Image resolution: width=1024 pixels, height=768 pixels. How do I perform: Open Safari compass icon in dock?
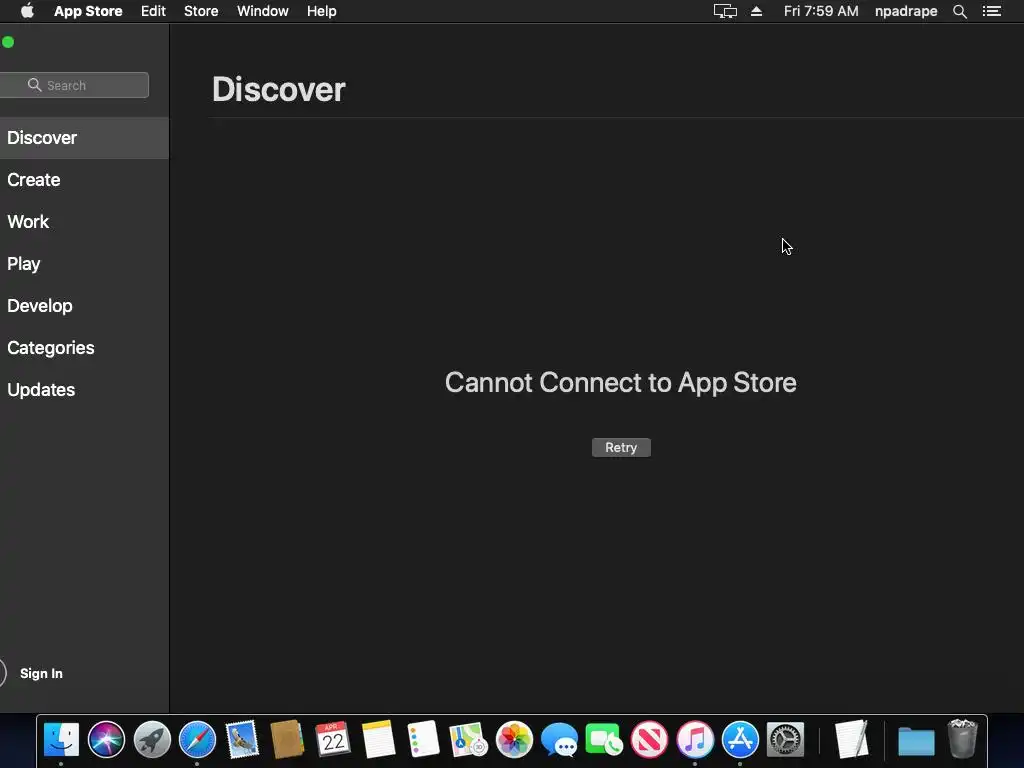click(197, 740)
